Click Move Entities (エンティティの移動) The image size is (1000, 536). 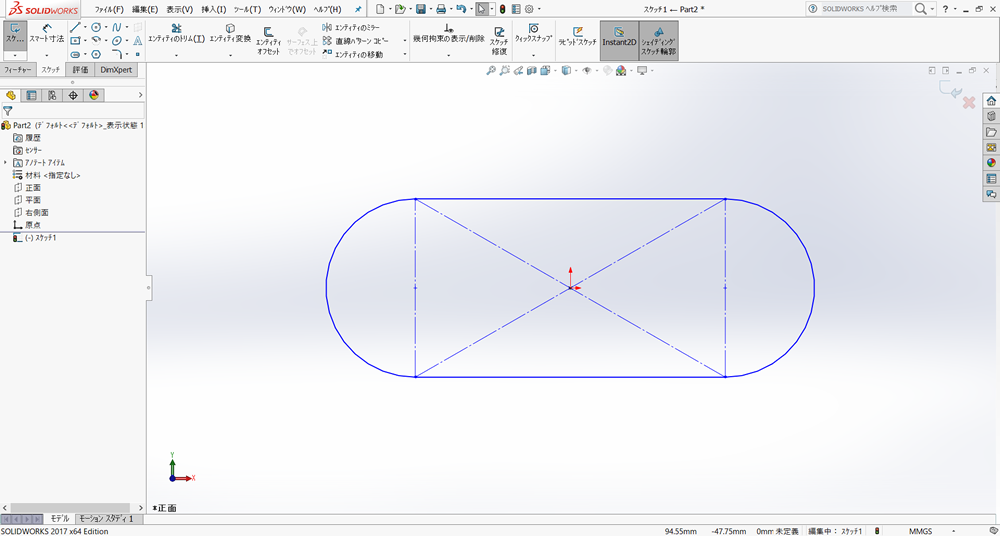(352, 55)
